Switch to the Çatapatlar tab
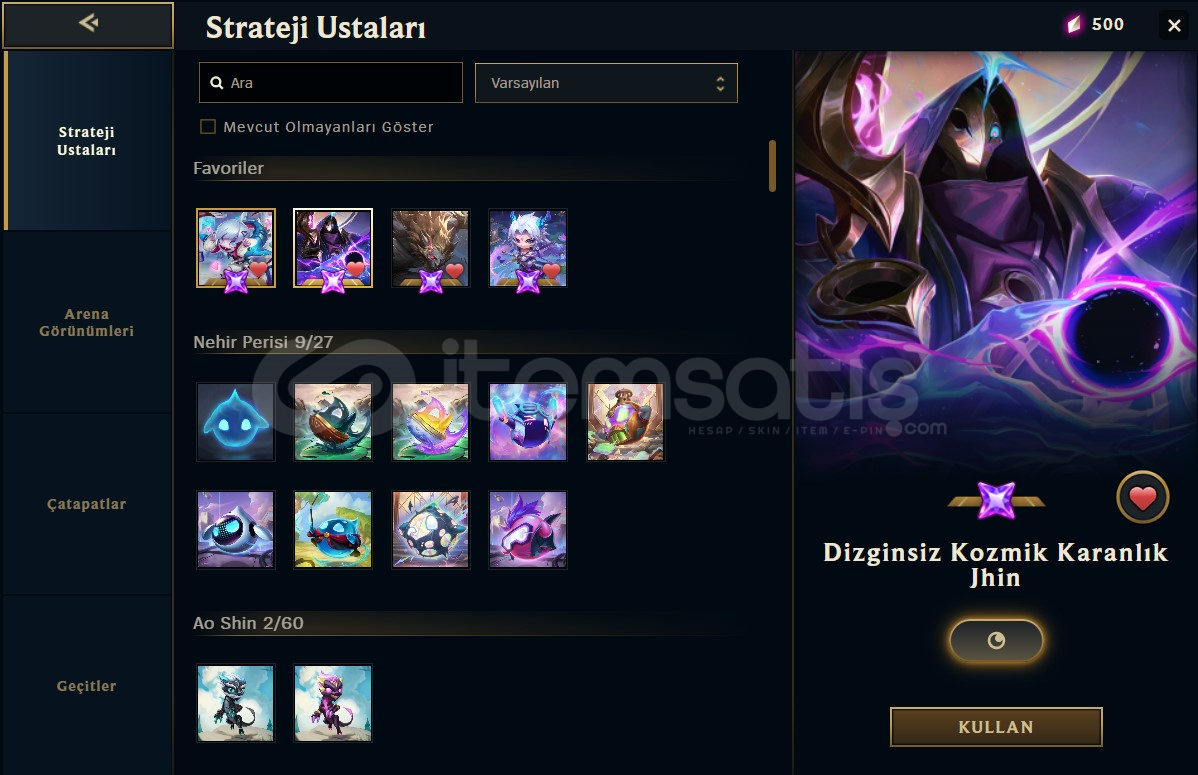1198x775 pixels. tap(87, 504)
